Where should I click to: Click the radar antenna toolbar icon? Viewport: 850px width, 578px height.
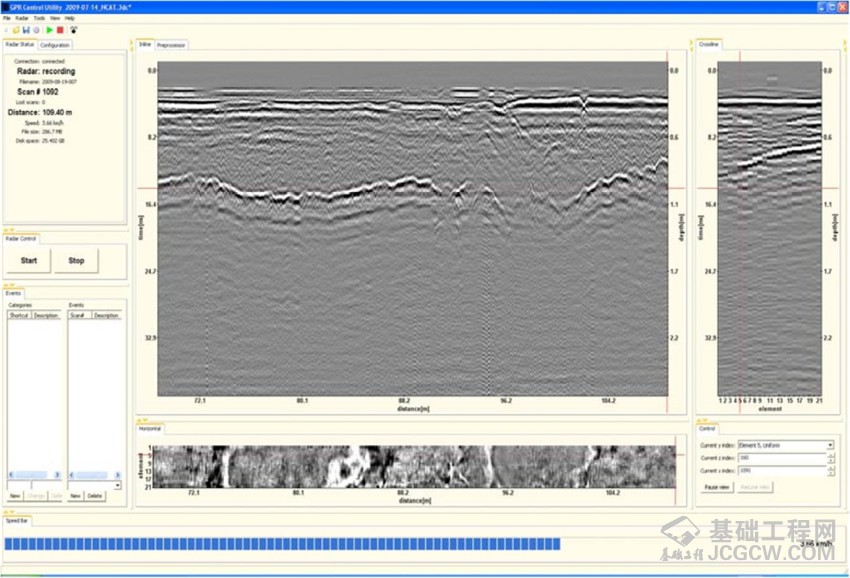pyautogui.click(x=74, y=30)
